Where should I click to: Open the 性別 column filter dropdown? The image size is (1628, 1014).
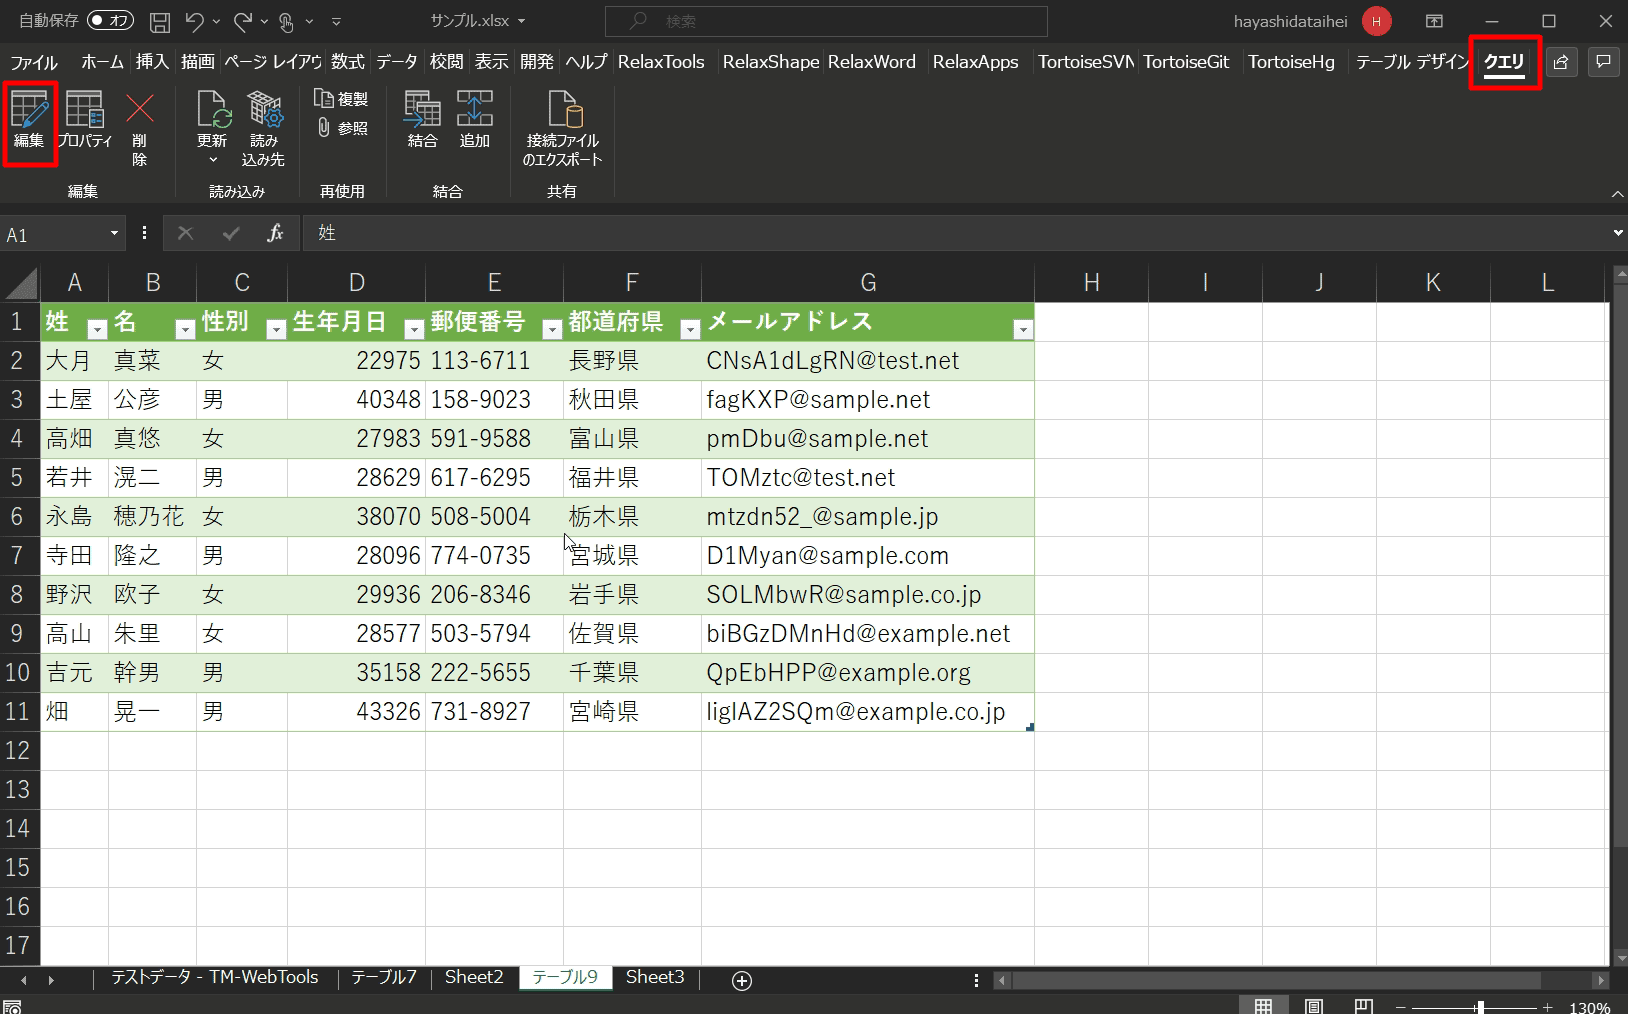(275, 329)
